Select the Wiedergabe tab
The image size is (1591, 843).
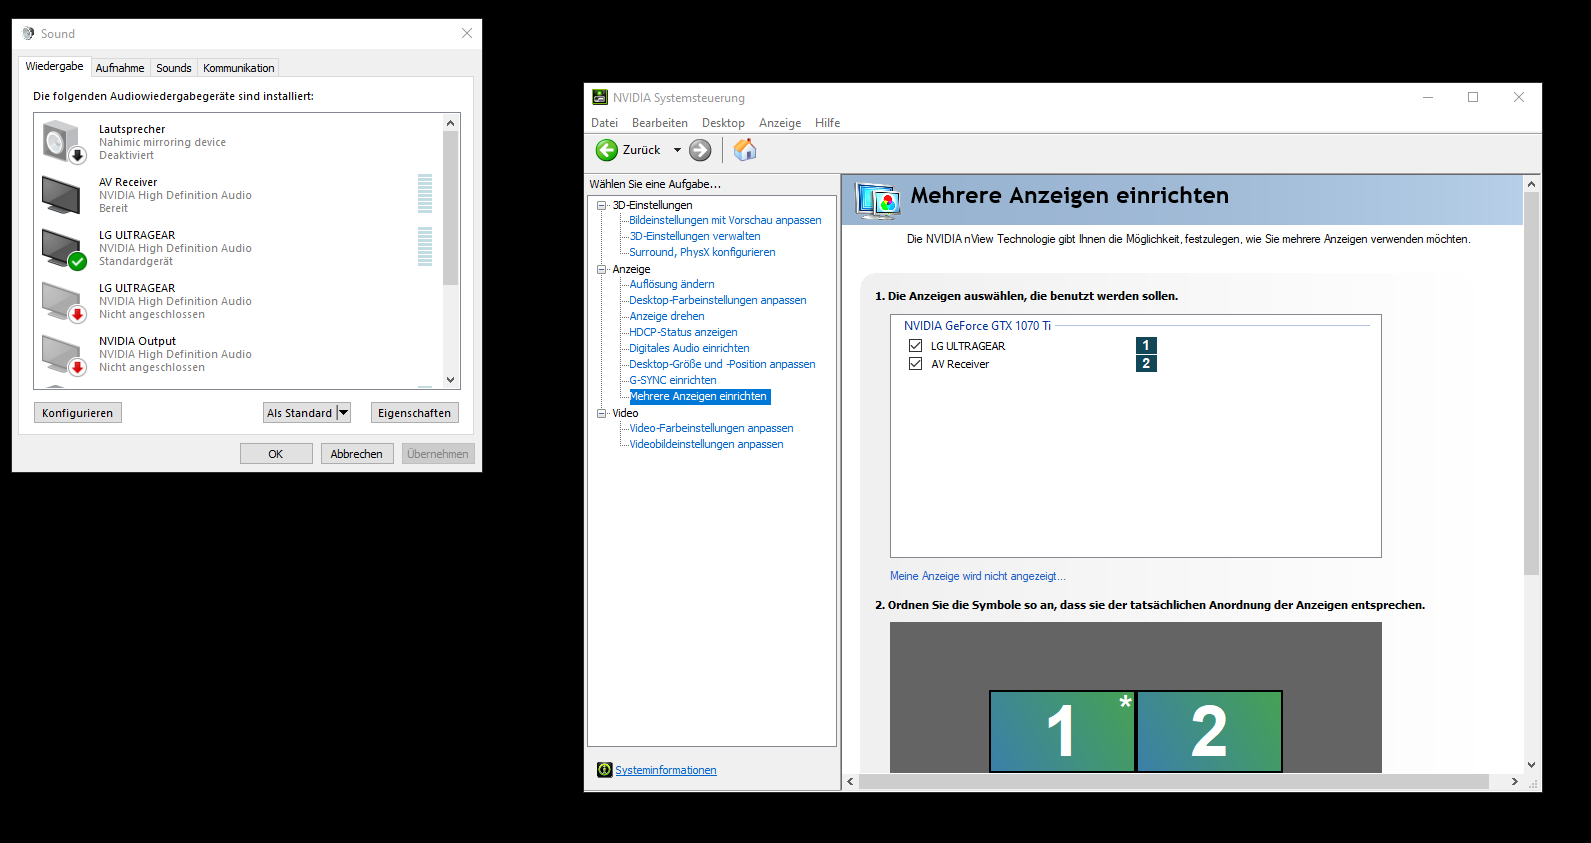click(55, 66)
